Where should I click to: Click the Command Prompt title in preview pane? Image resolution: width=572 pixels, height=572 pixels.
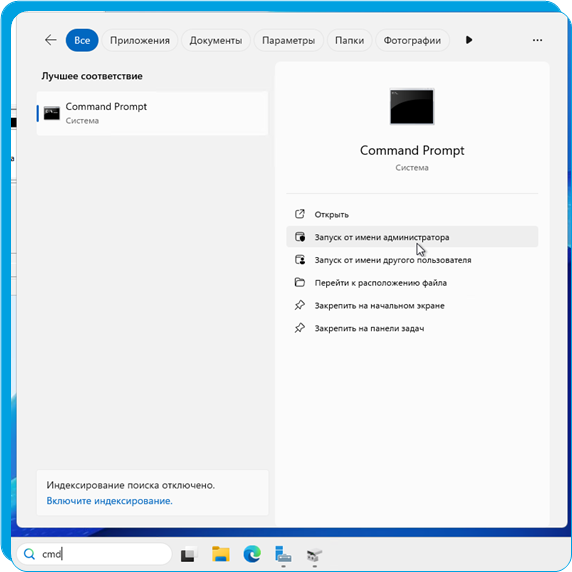click(x=412, y=150)
